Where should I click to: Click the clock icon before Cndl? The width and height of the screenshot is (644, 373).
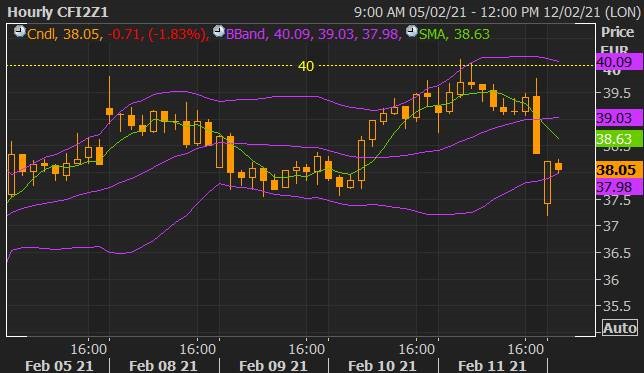(x=19, y=32)
